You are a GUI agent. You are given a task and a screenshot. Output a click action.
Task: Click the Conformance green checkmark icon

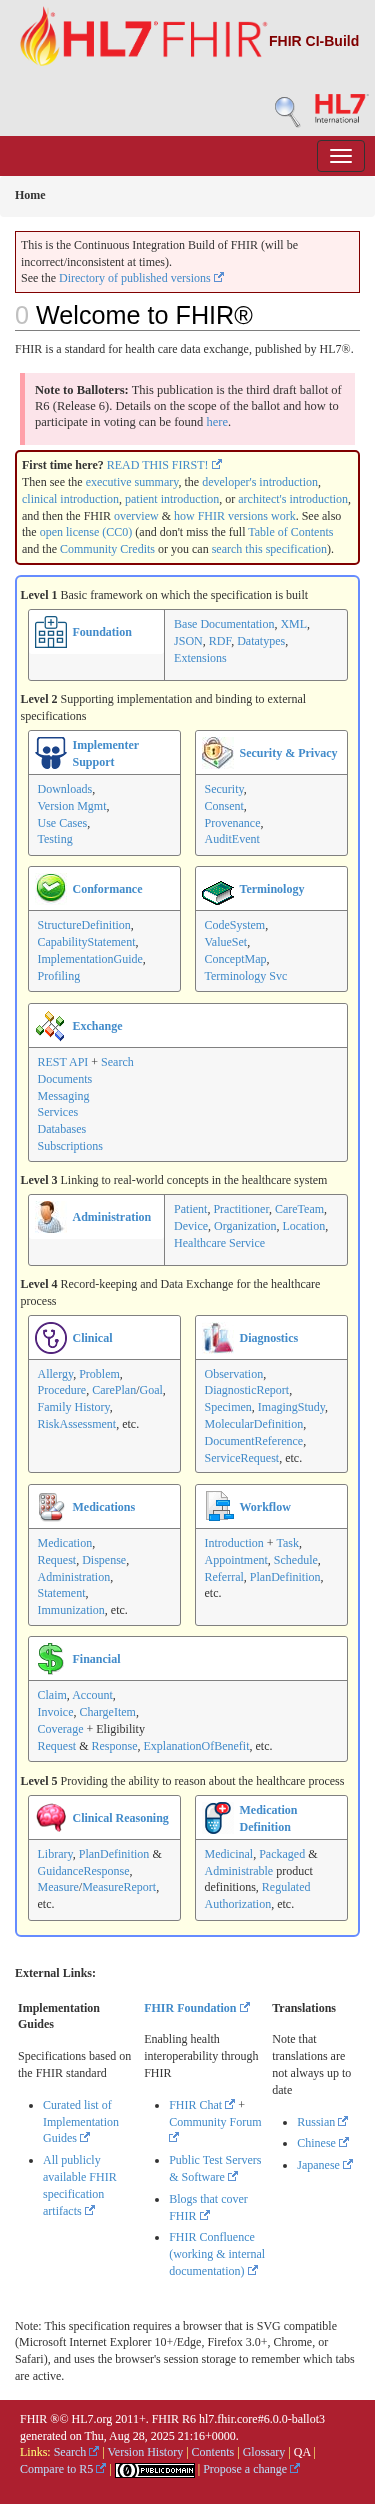tap(51, 888)
